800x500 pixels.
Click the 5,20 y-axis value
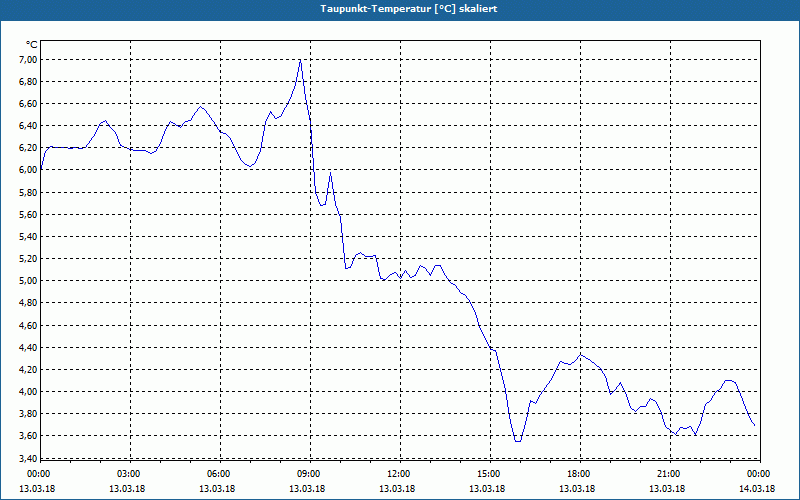(x=29, y=259)
